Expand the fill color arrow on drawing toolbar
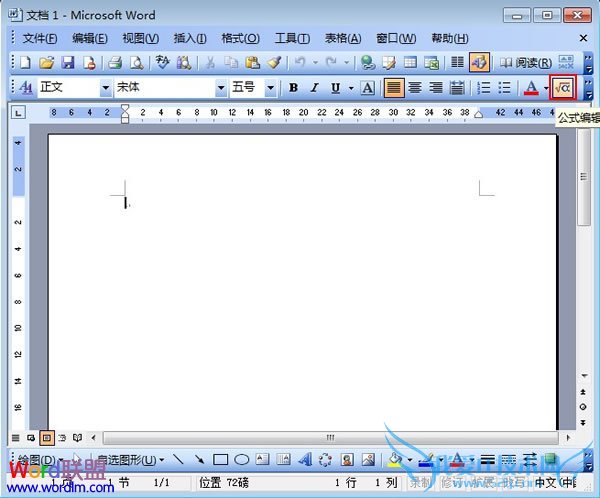Screen dimensions: 600x498 click(409, 459)
